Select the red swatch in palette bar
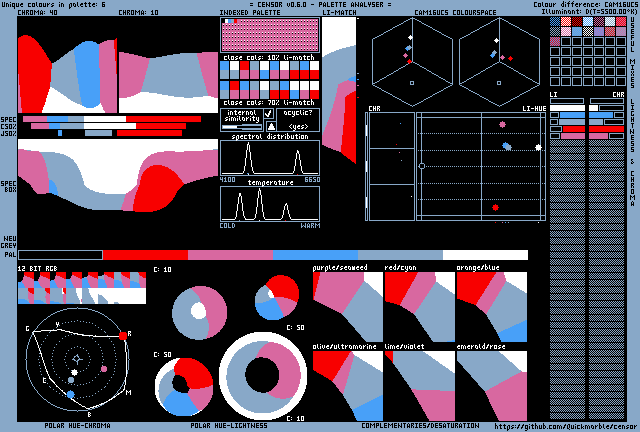This screenshot has height=432, width=640. point(145,255)
